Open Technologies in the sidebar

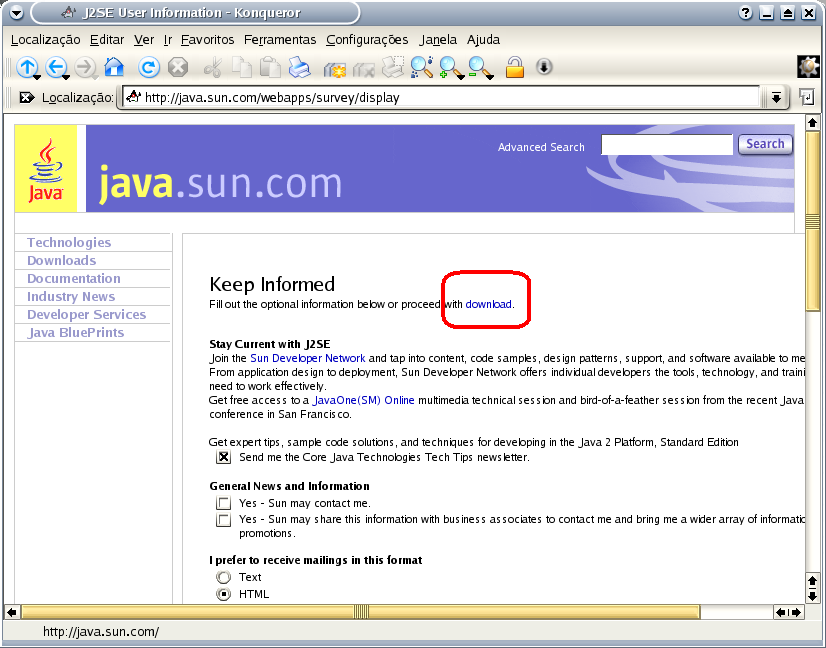(69, 242)
